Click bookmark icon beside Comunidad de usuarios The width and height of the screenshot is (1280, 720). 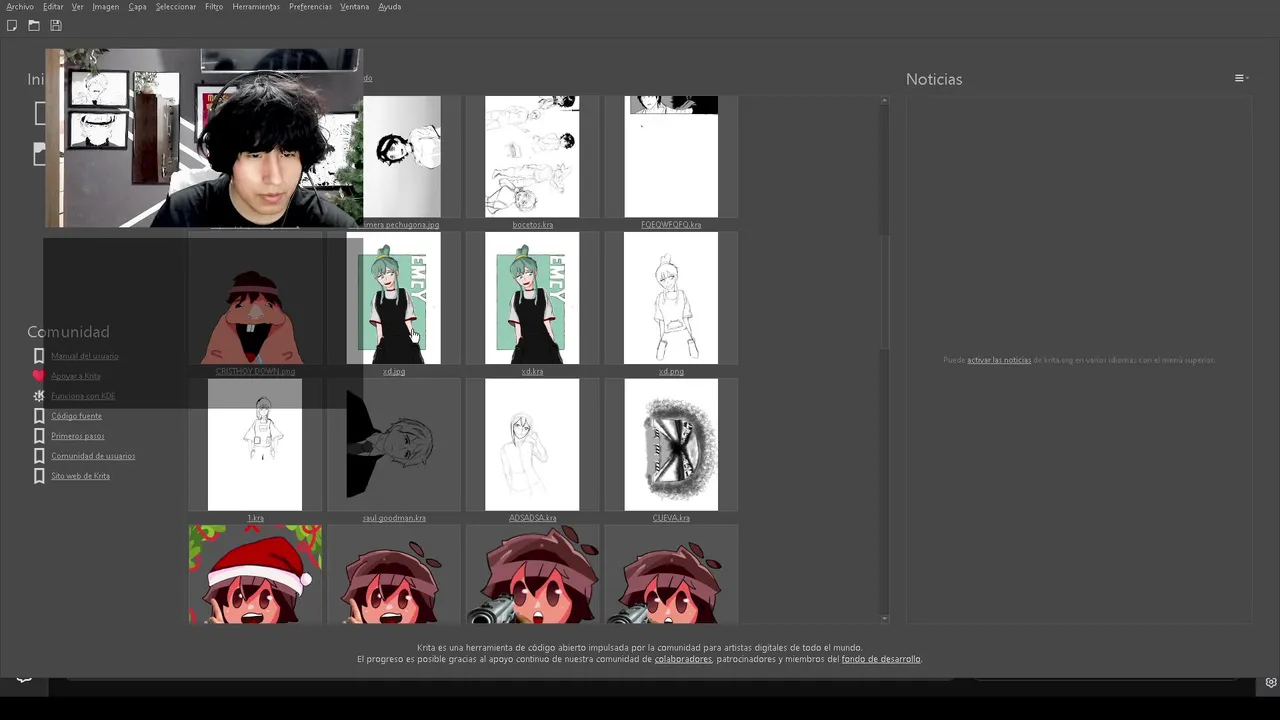click(x=39, y=456)
